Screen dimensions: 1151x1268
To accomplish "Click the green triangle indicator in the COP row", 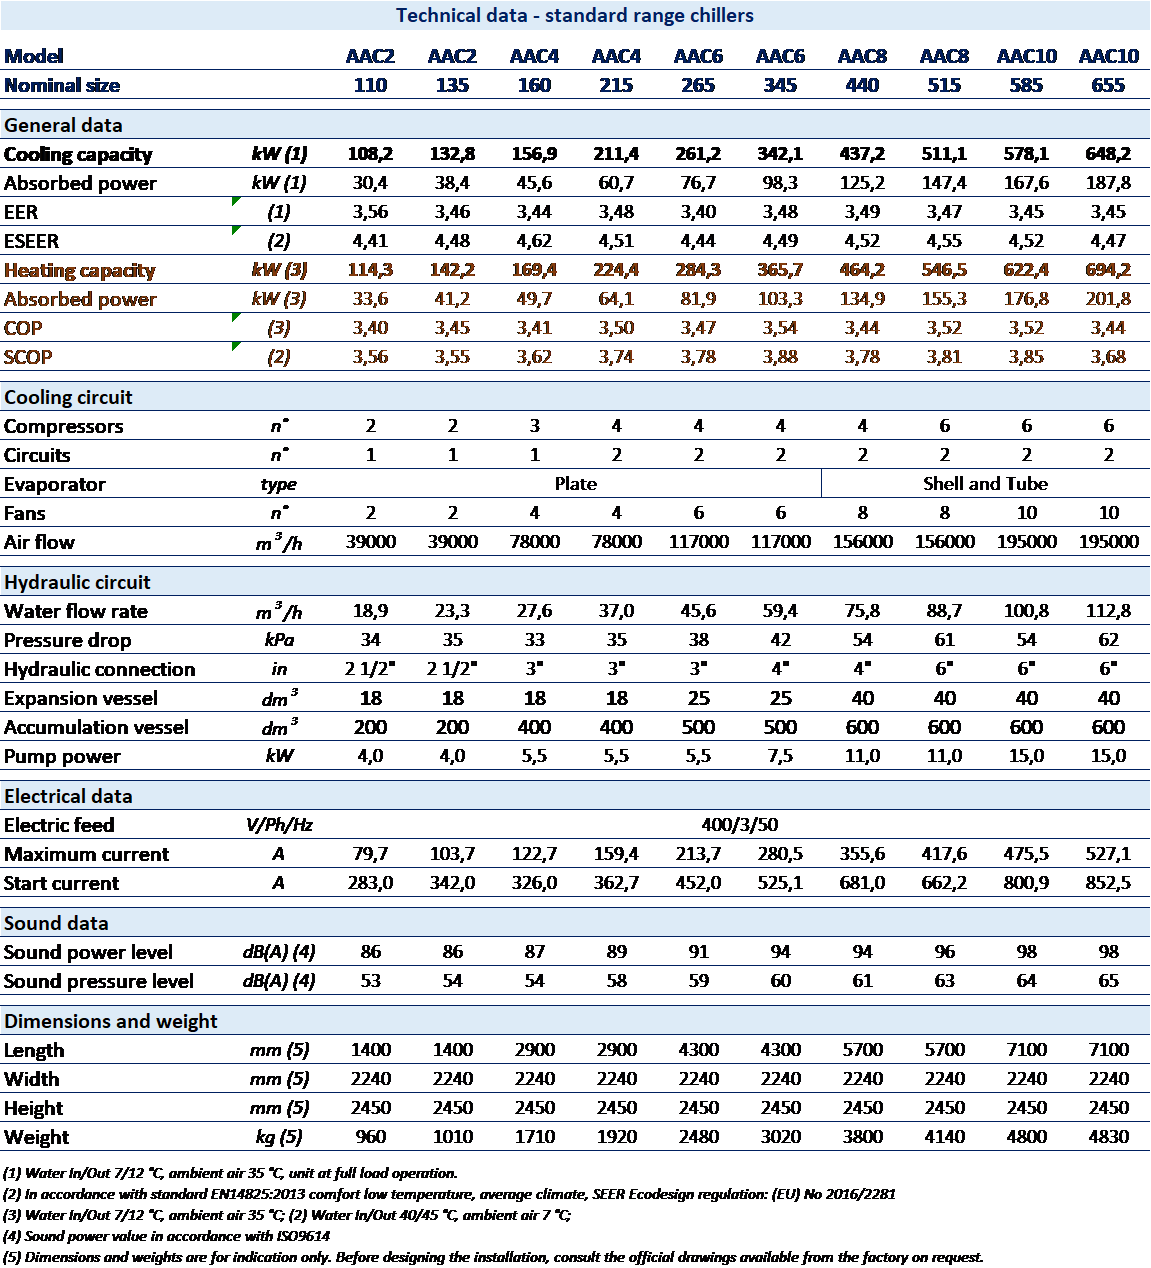I will coord(236,318).
